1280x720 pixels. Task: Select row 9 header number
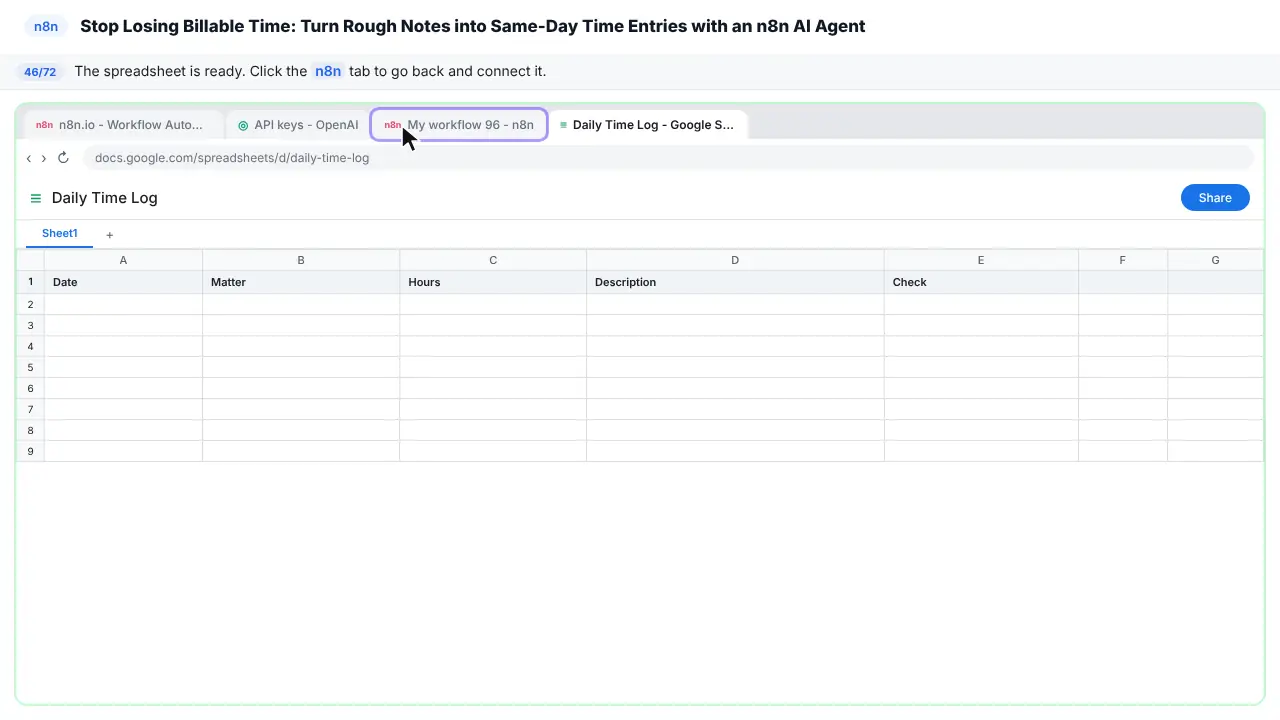(30, 451)
